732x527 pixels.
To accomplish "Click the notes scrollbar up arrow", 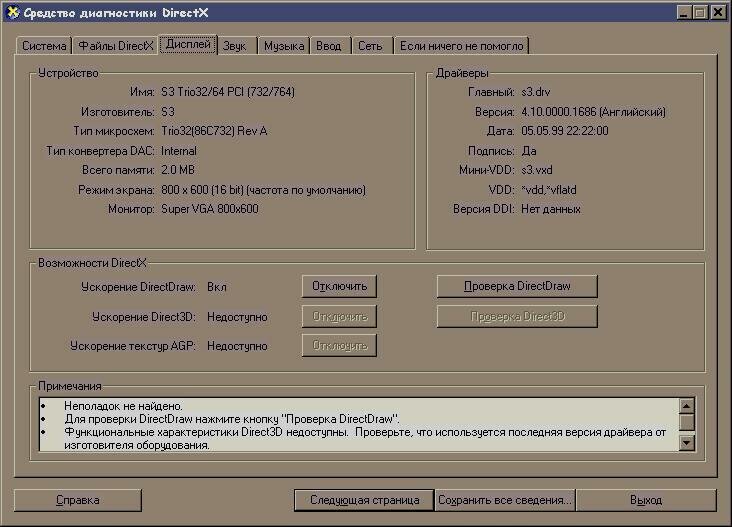I will tap(686, 406).
